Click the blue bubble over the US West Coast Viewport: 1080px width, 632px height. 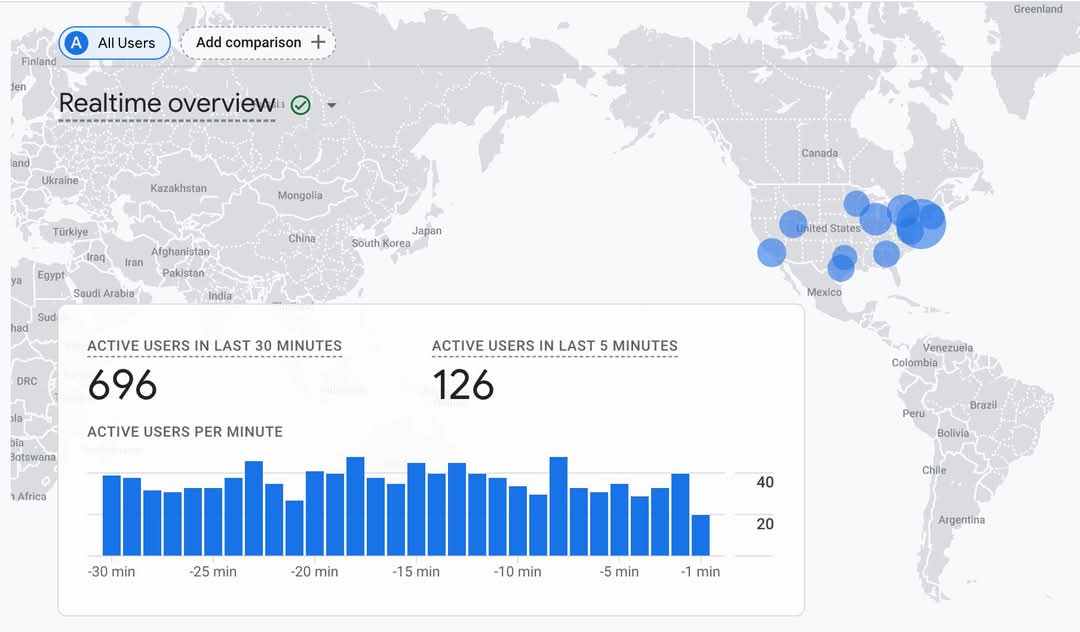pos(771,253)
